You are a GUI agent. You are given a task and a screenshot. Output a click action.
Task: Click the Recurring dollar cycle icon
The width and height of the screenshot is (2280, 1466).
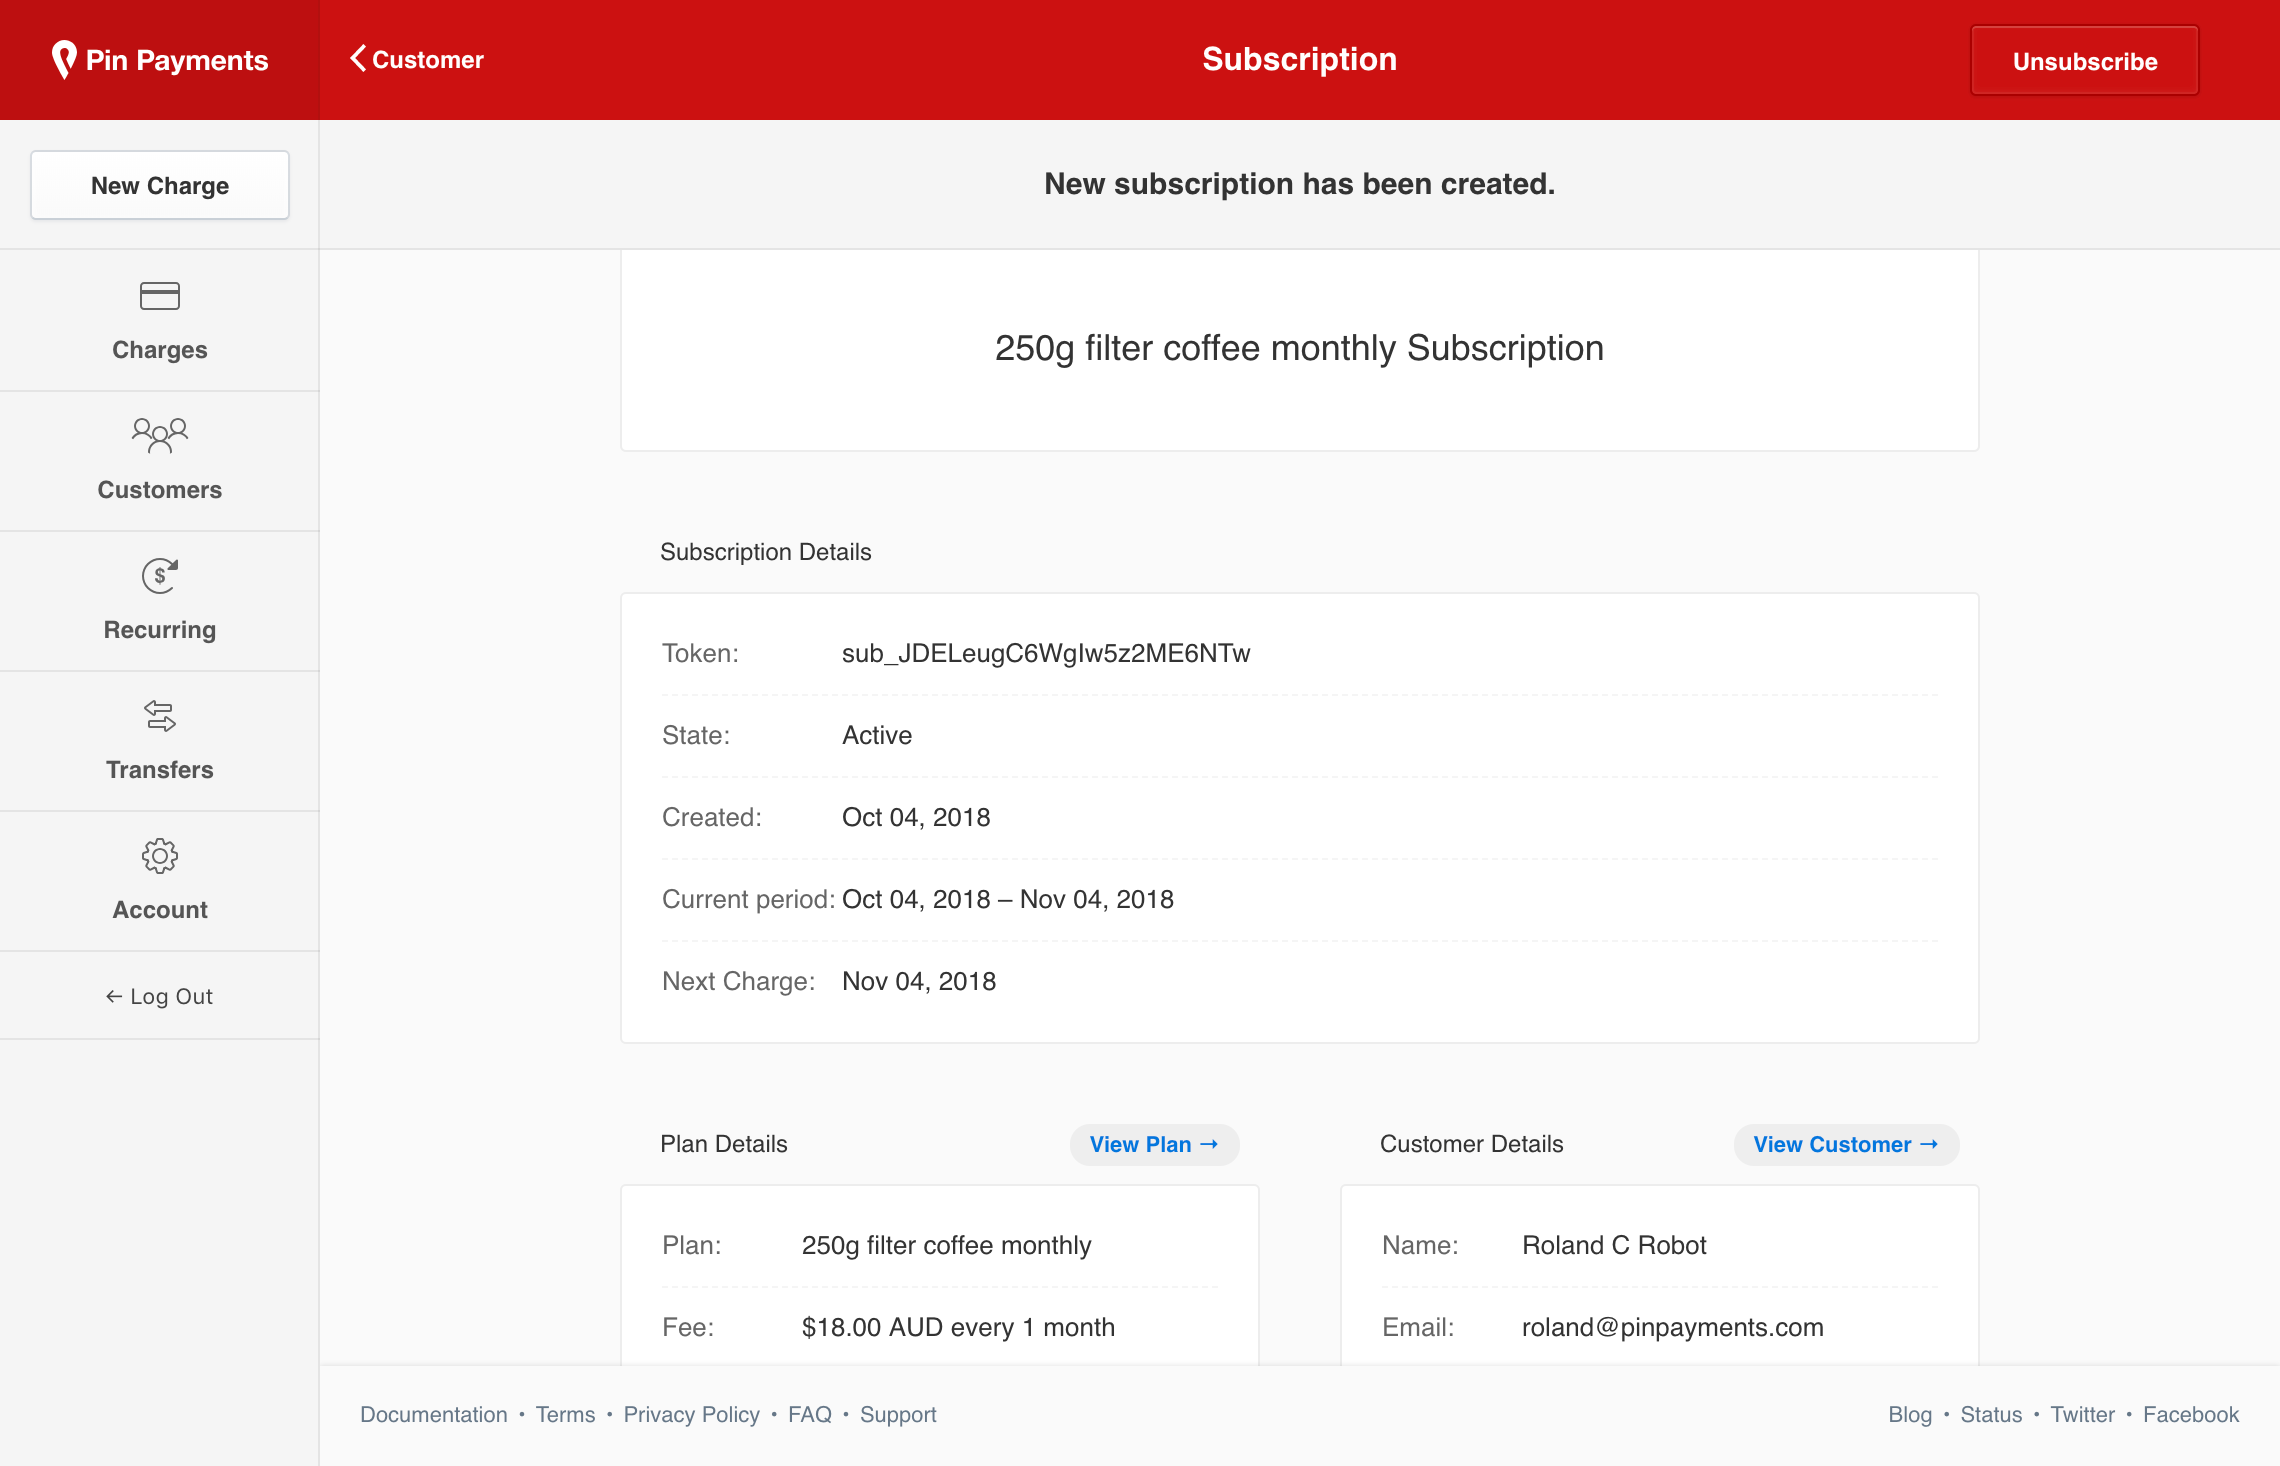(x=160, y=575)
